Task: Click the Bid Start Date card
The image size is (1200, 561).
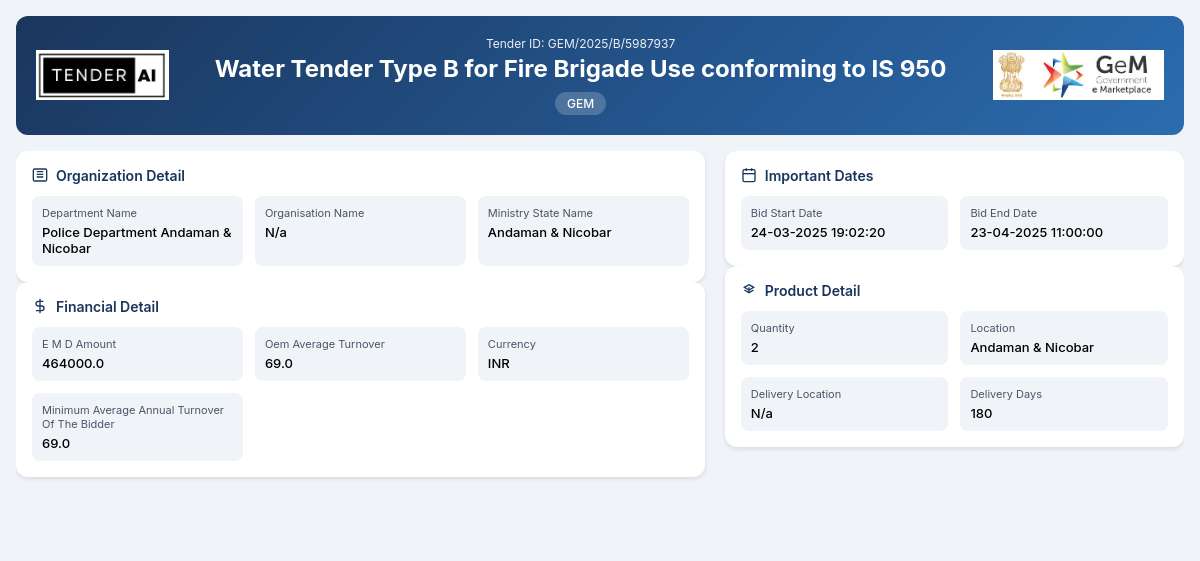Action: [844, 223]
